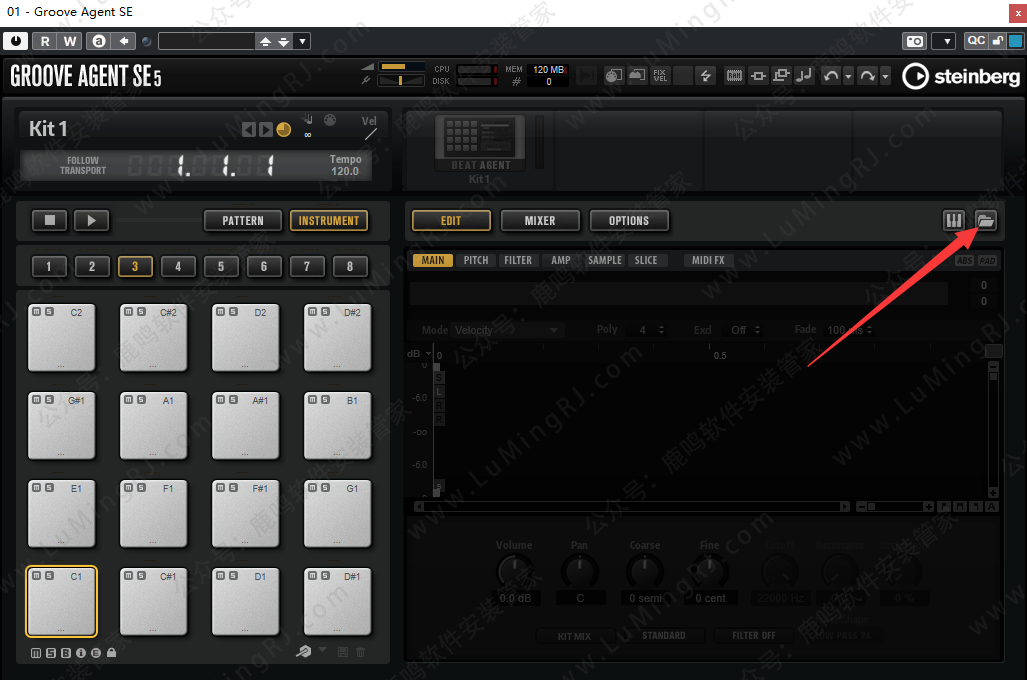Adjust the master tune slider
Viewport: 1027px width, 680px height.
pos(401,81)
